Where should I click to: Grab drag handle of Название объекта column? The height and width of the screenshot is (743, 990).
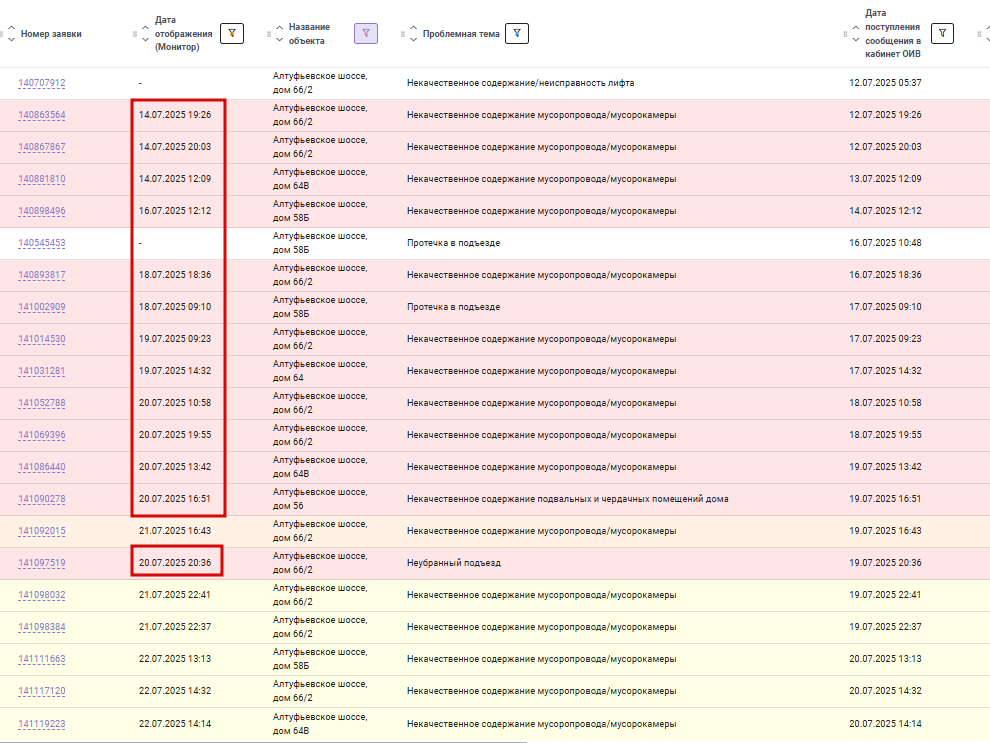coord(268,34)
